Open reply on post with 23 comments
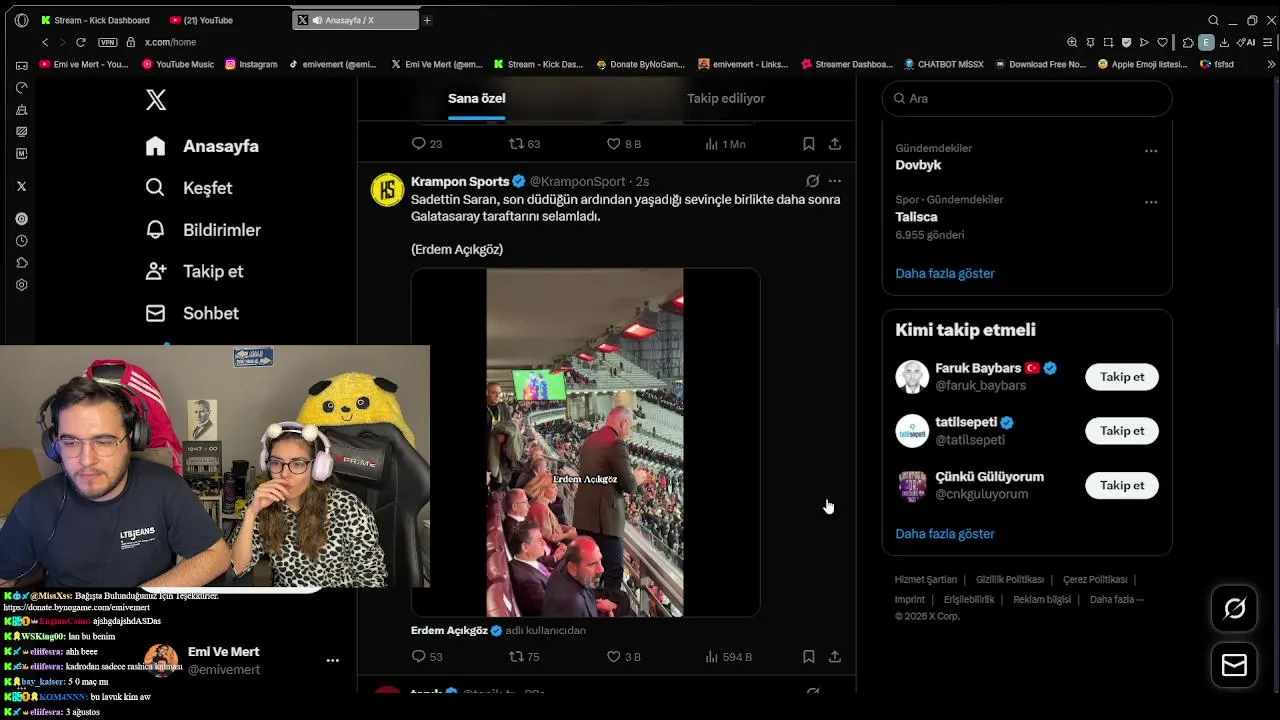 point(427,144)
